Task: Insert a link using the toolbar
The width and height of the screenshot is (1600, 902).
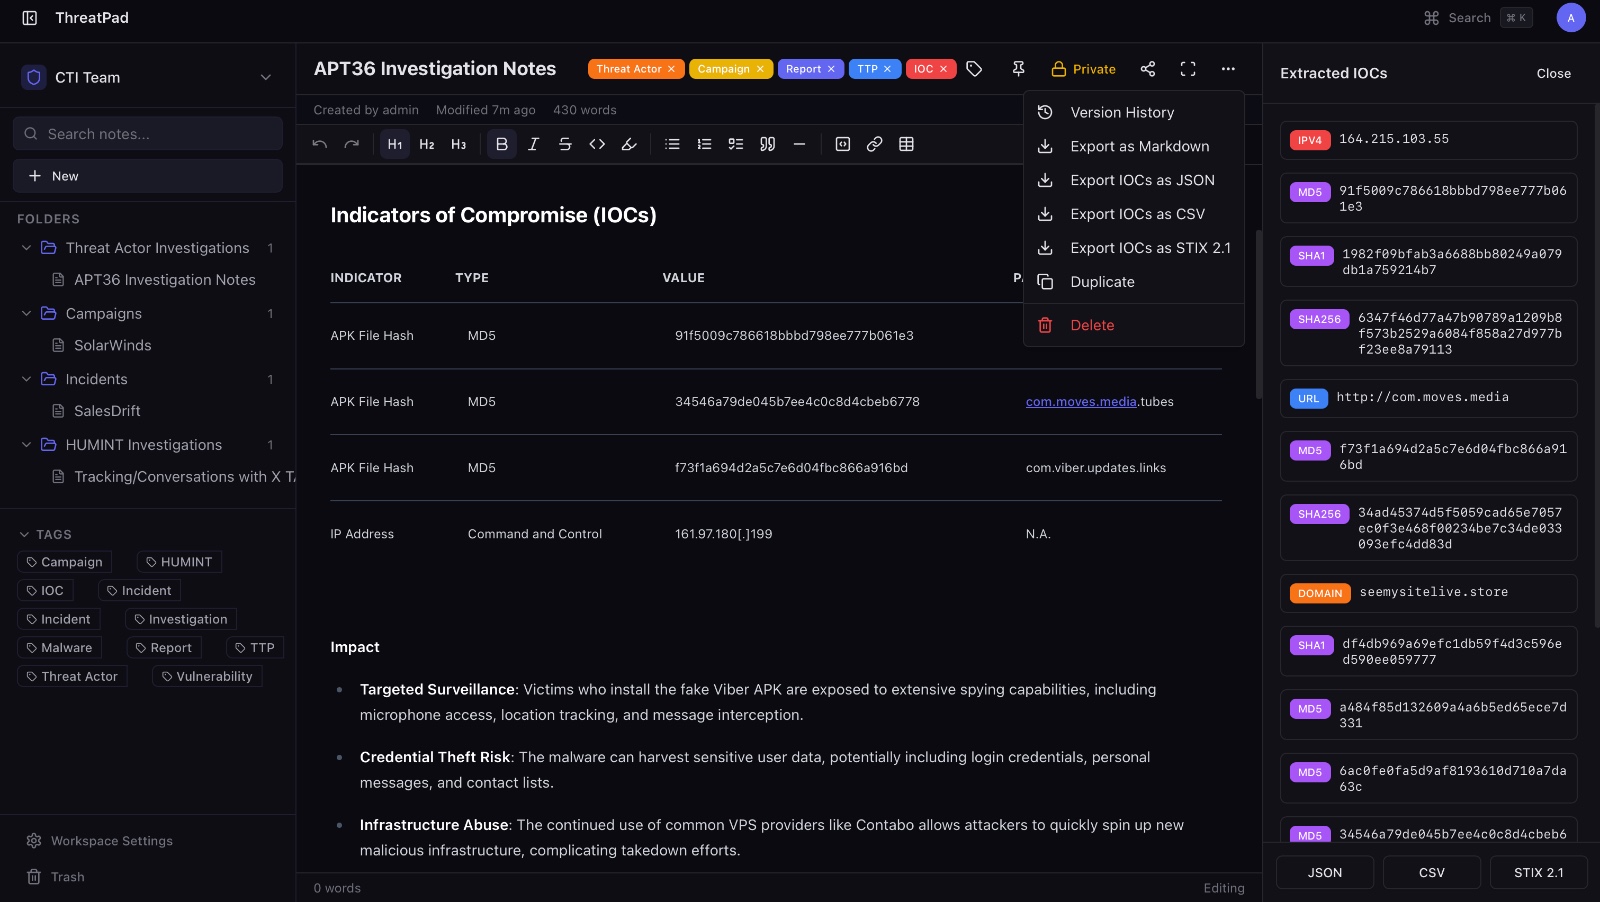Action: (x=874, y=144)
